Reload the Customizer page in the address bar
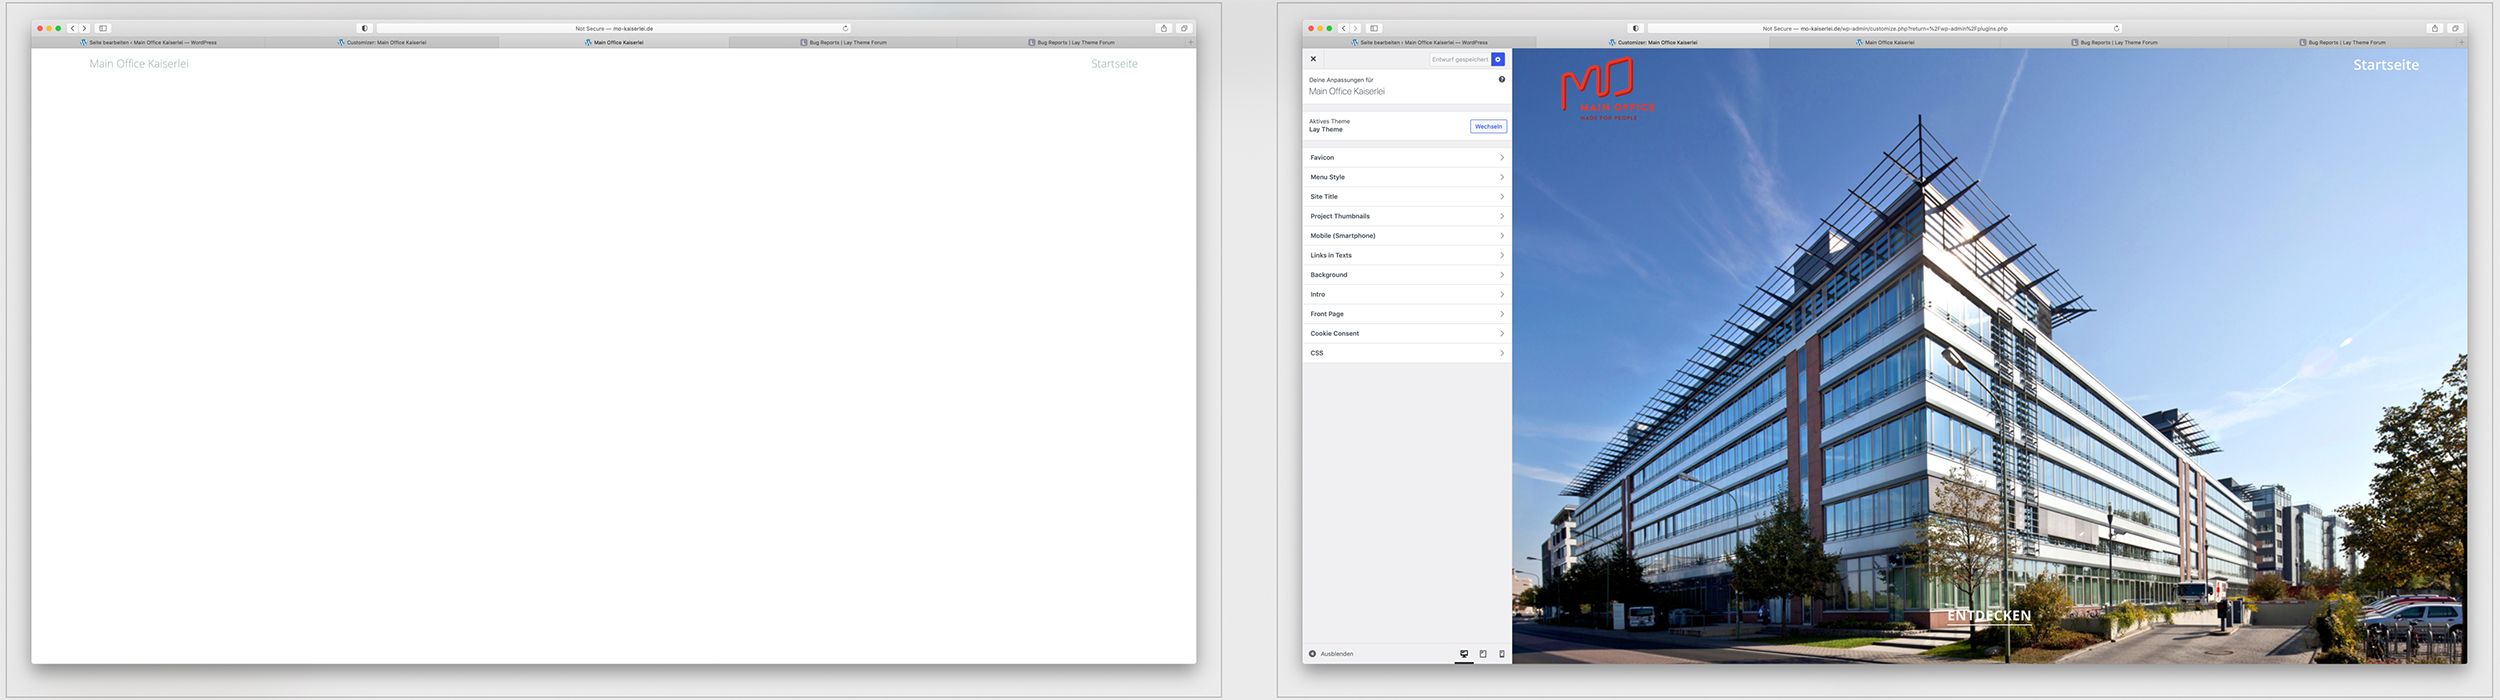 tap(2116, 28)
